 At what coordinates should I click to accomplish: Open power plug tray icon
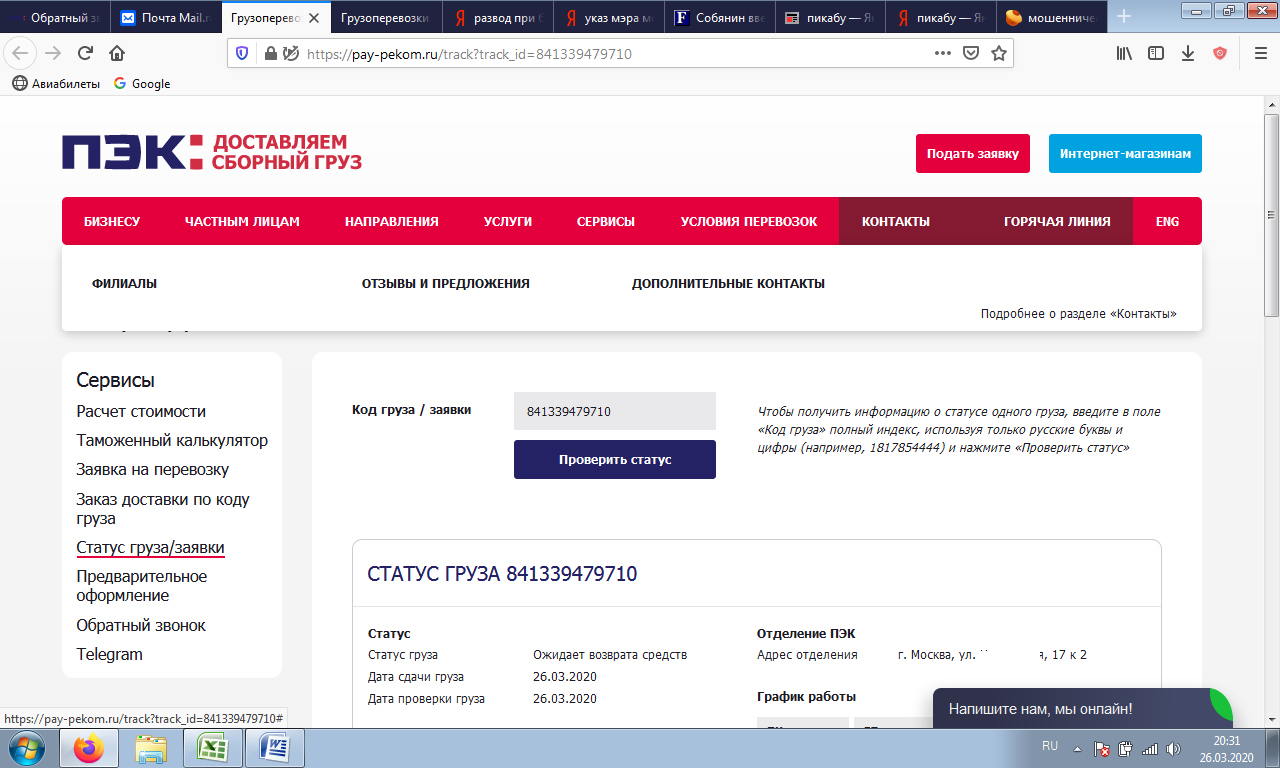(x=1125, y=748)
